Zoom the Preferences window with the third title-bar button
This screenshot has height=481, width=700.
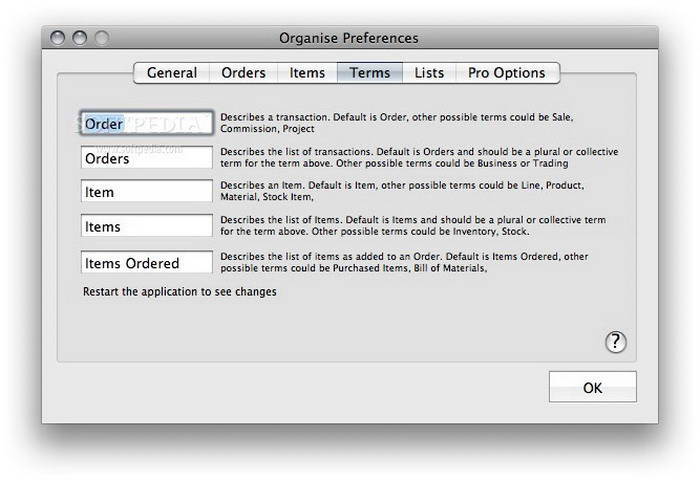click(101, 38)
